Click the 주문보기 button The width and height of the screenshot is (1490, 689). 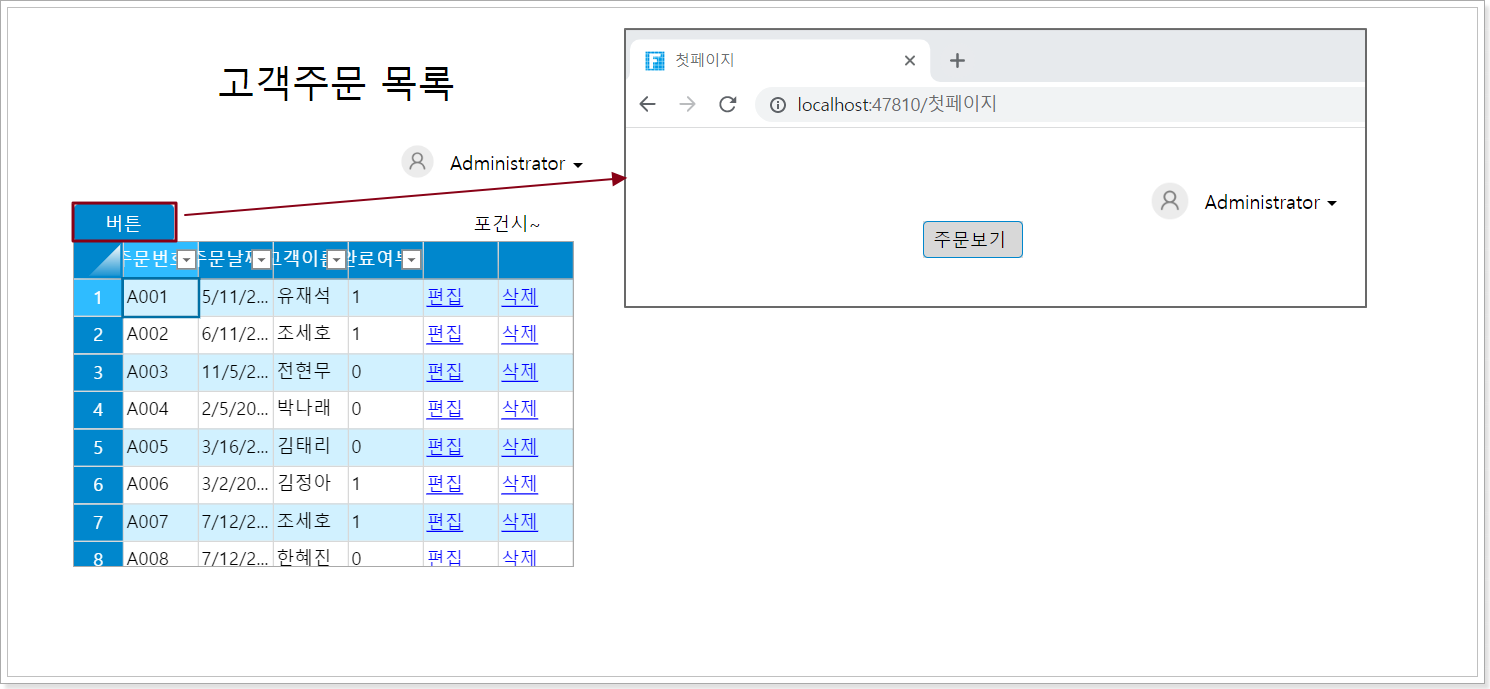coord(972,239)
